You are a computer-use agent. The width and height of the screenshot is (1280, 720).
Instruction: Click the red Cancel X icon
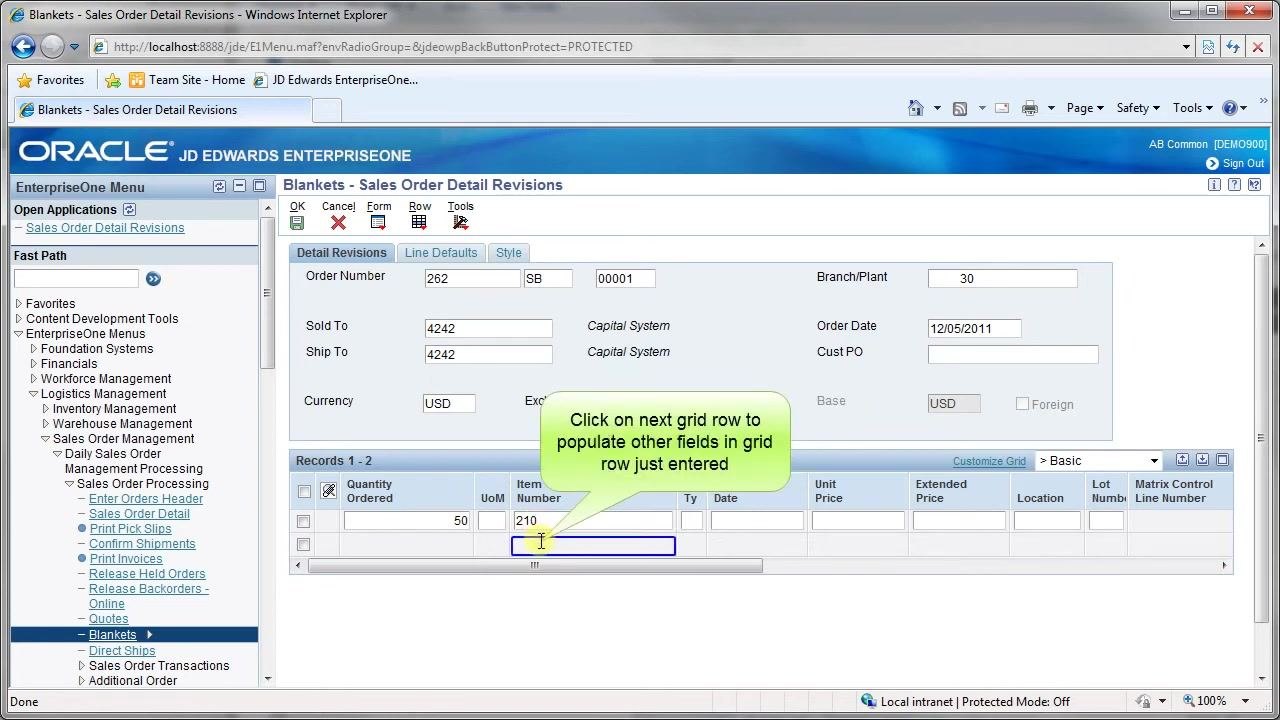point(338,222)
